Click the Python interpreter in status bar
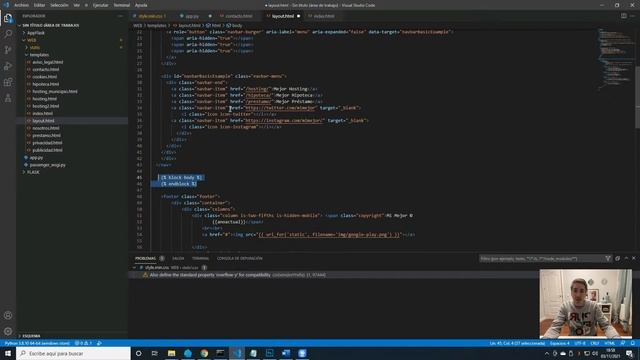Screen dimensions: 640x360 click(x=37, y=343)
